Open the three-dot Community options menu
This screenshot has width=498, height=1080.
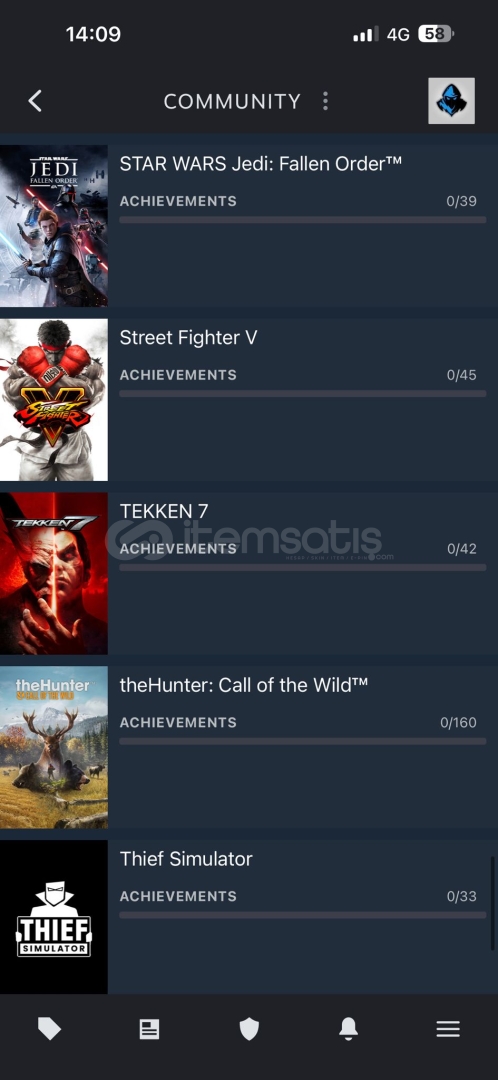tap(325, 101)
